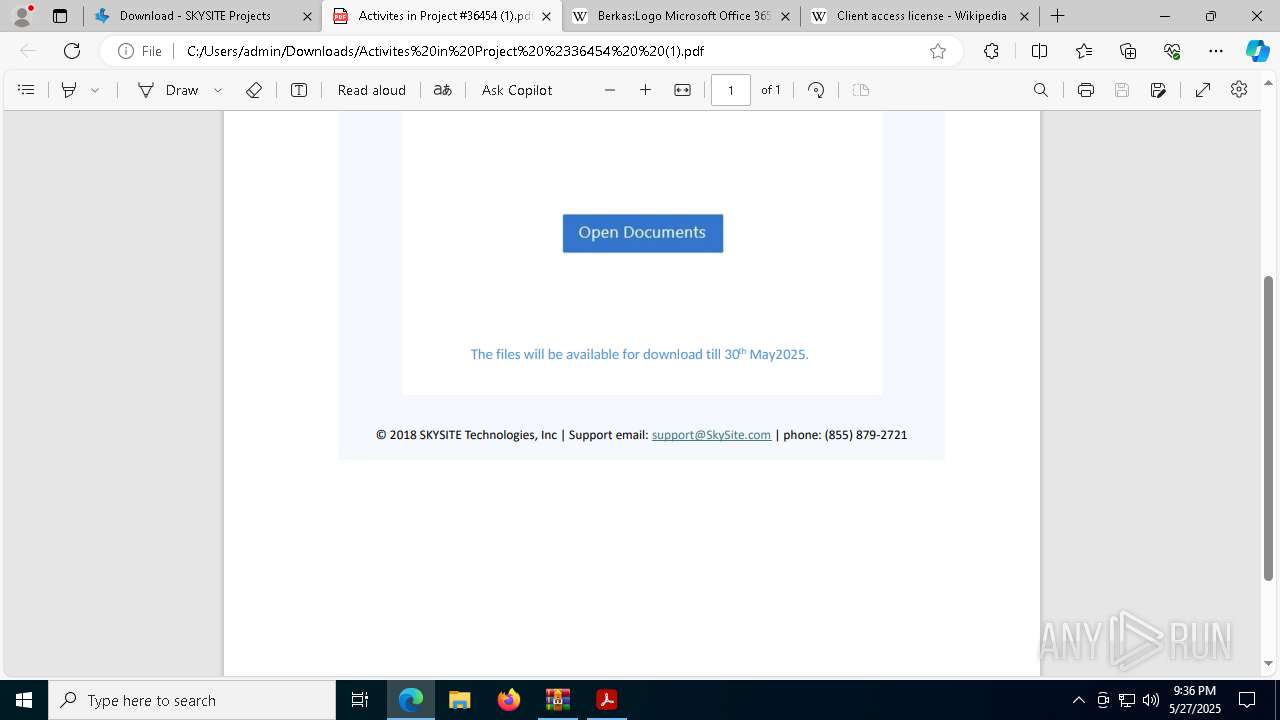The image size is (1280, 720).
Task: Show hidden tray icons chevron
Action: click(x=1078, y=700)
